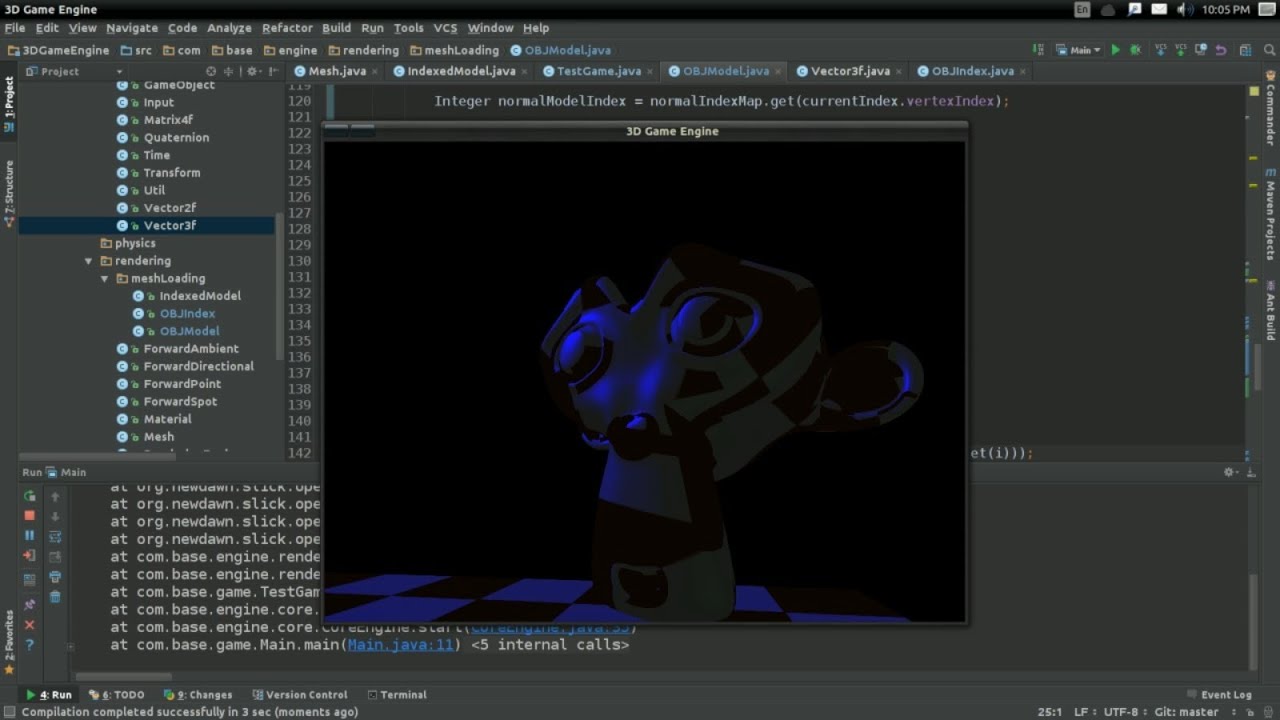Viewport: 1280px width, 720px height.
Task: Click the VCS commit changes icon
Action: point(1181,50)
